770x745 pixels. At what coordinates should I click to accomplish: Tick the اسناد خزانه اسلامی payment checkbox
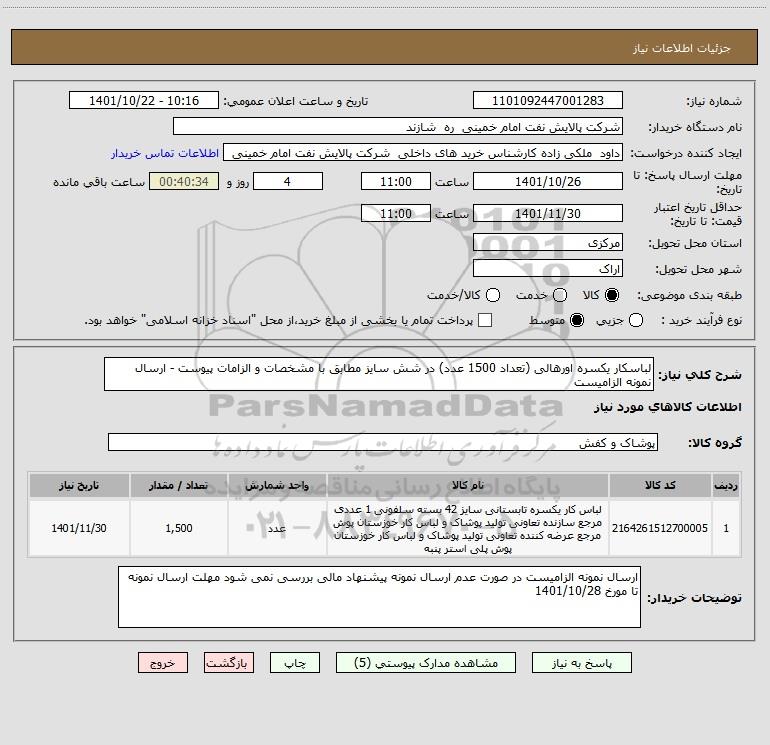point(485,321)
